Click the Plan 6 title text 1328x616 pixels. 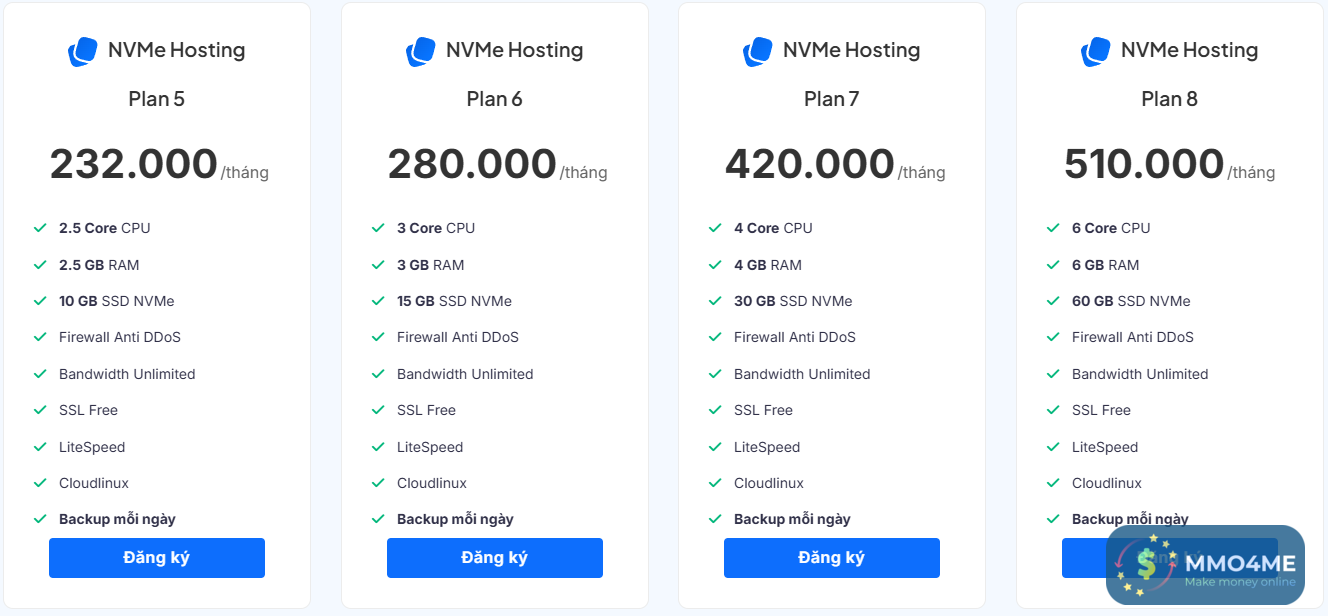[494, 99]
